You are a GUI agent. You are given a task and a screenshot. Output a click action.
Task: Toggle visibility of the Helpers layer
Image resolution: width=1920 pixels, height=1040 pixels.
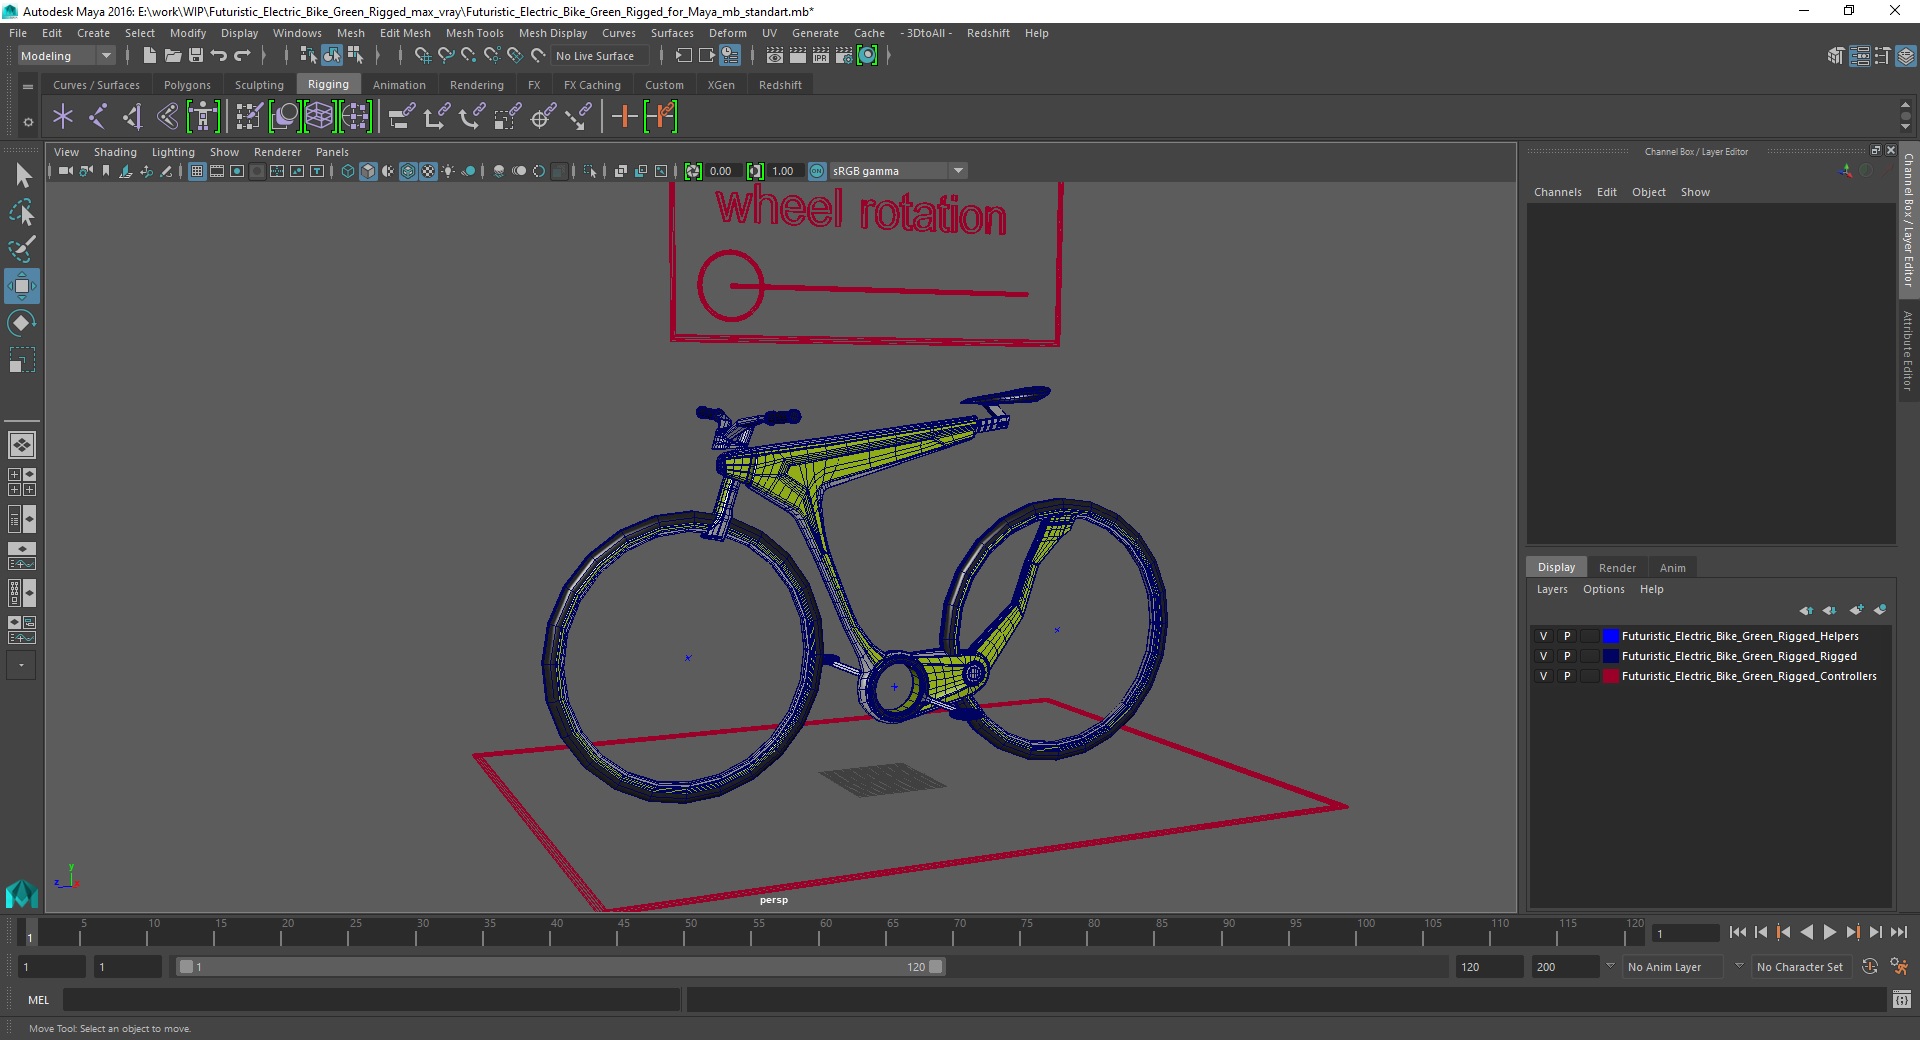click(x=1543, y=636)
